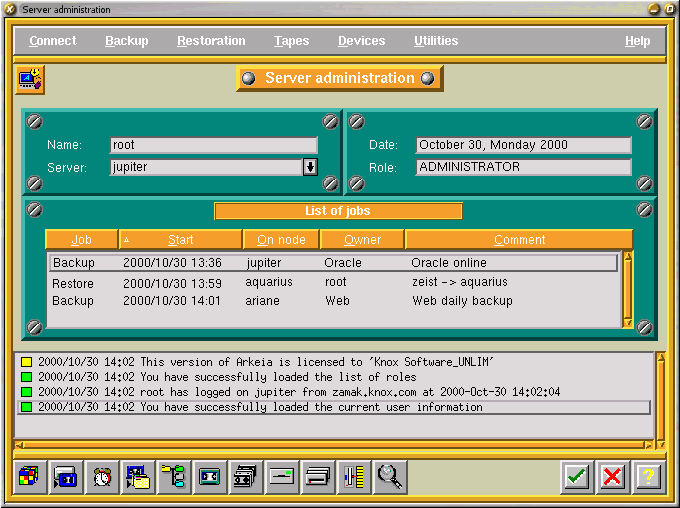Sort jobs by the Start column header
Screen dimensions: 680x508
tap(180, 239)
